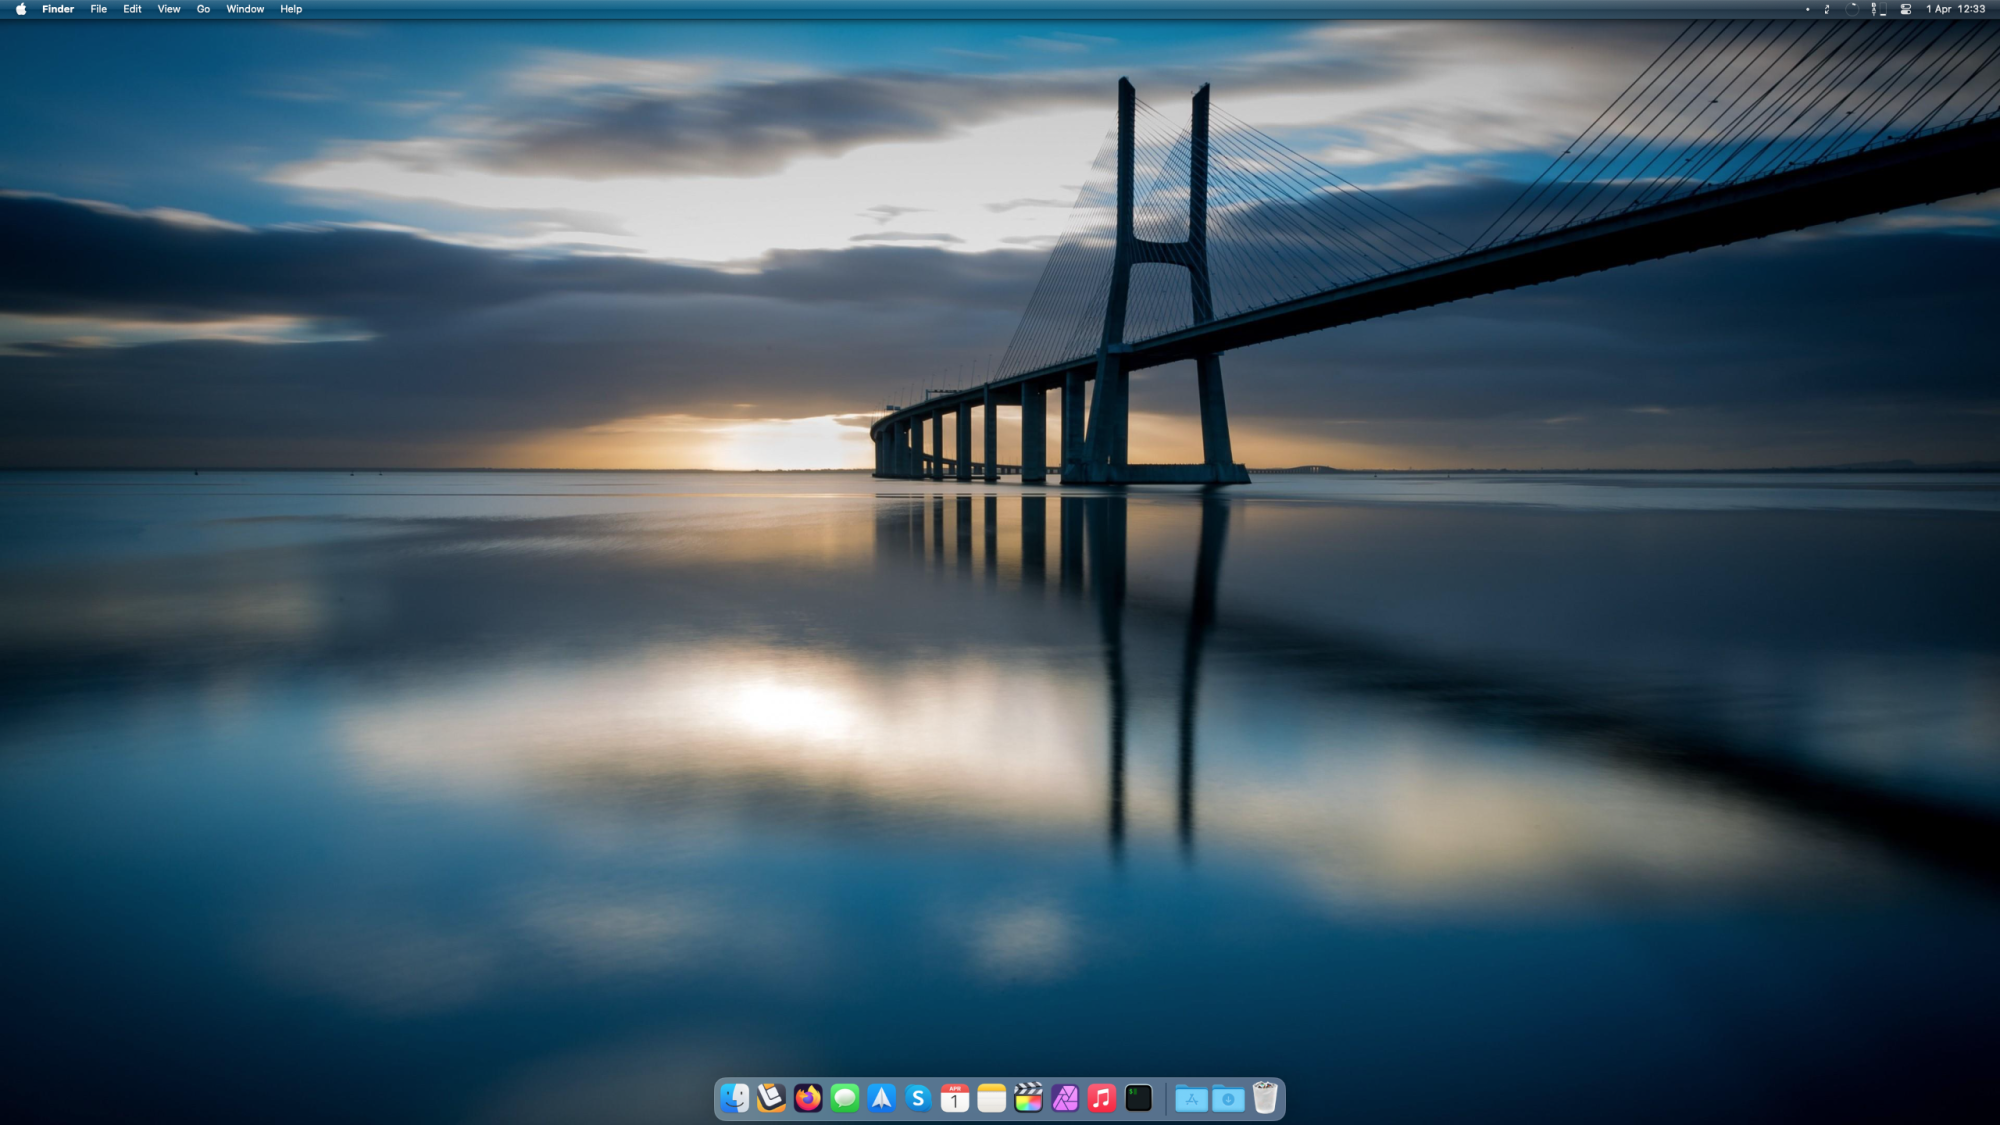The image size is (2000, 1125).
Task: Open the Notes app
Action: [x=991, y=1098]
